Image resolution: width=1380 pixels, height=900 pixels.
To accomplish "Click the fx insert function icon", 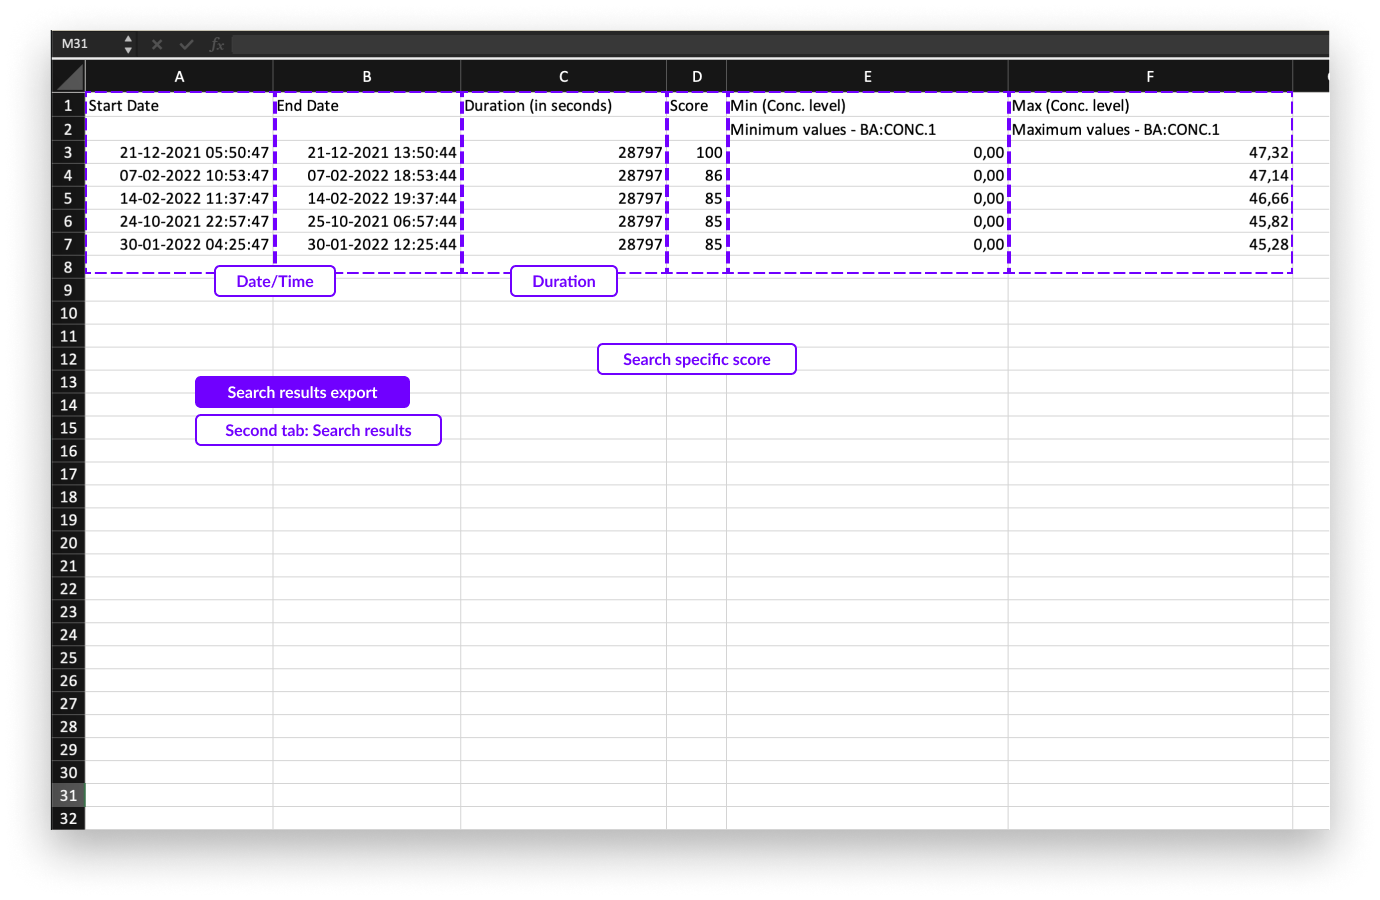I will (216, 44).
